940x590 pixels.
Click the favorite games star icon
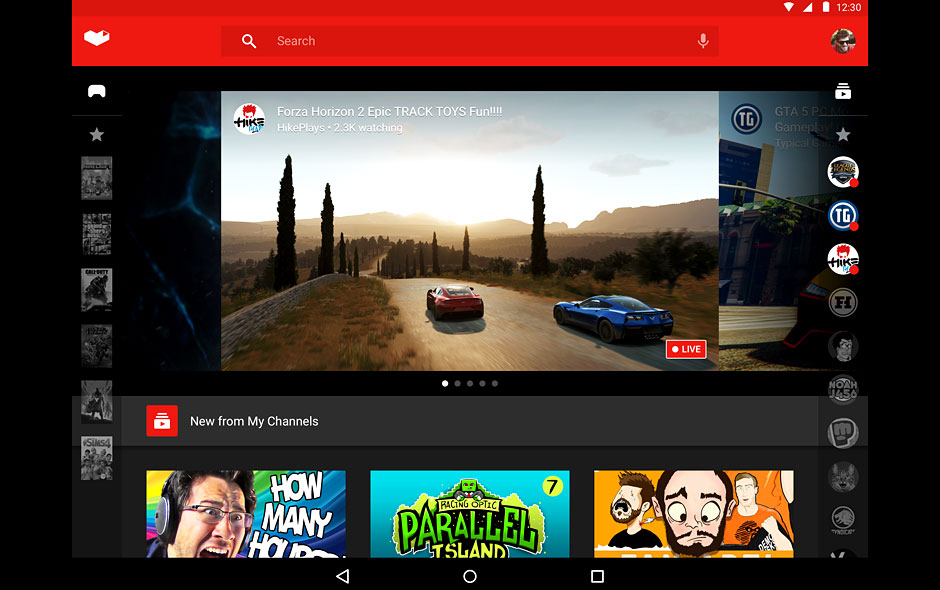pos(96,134)
